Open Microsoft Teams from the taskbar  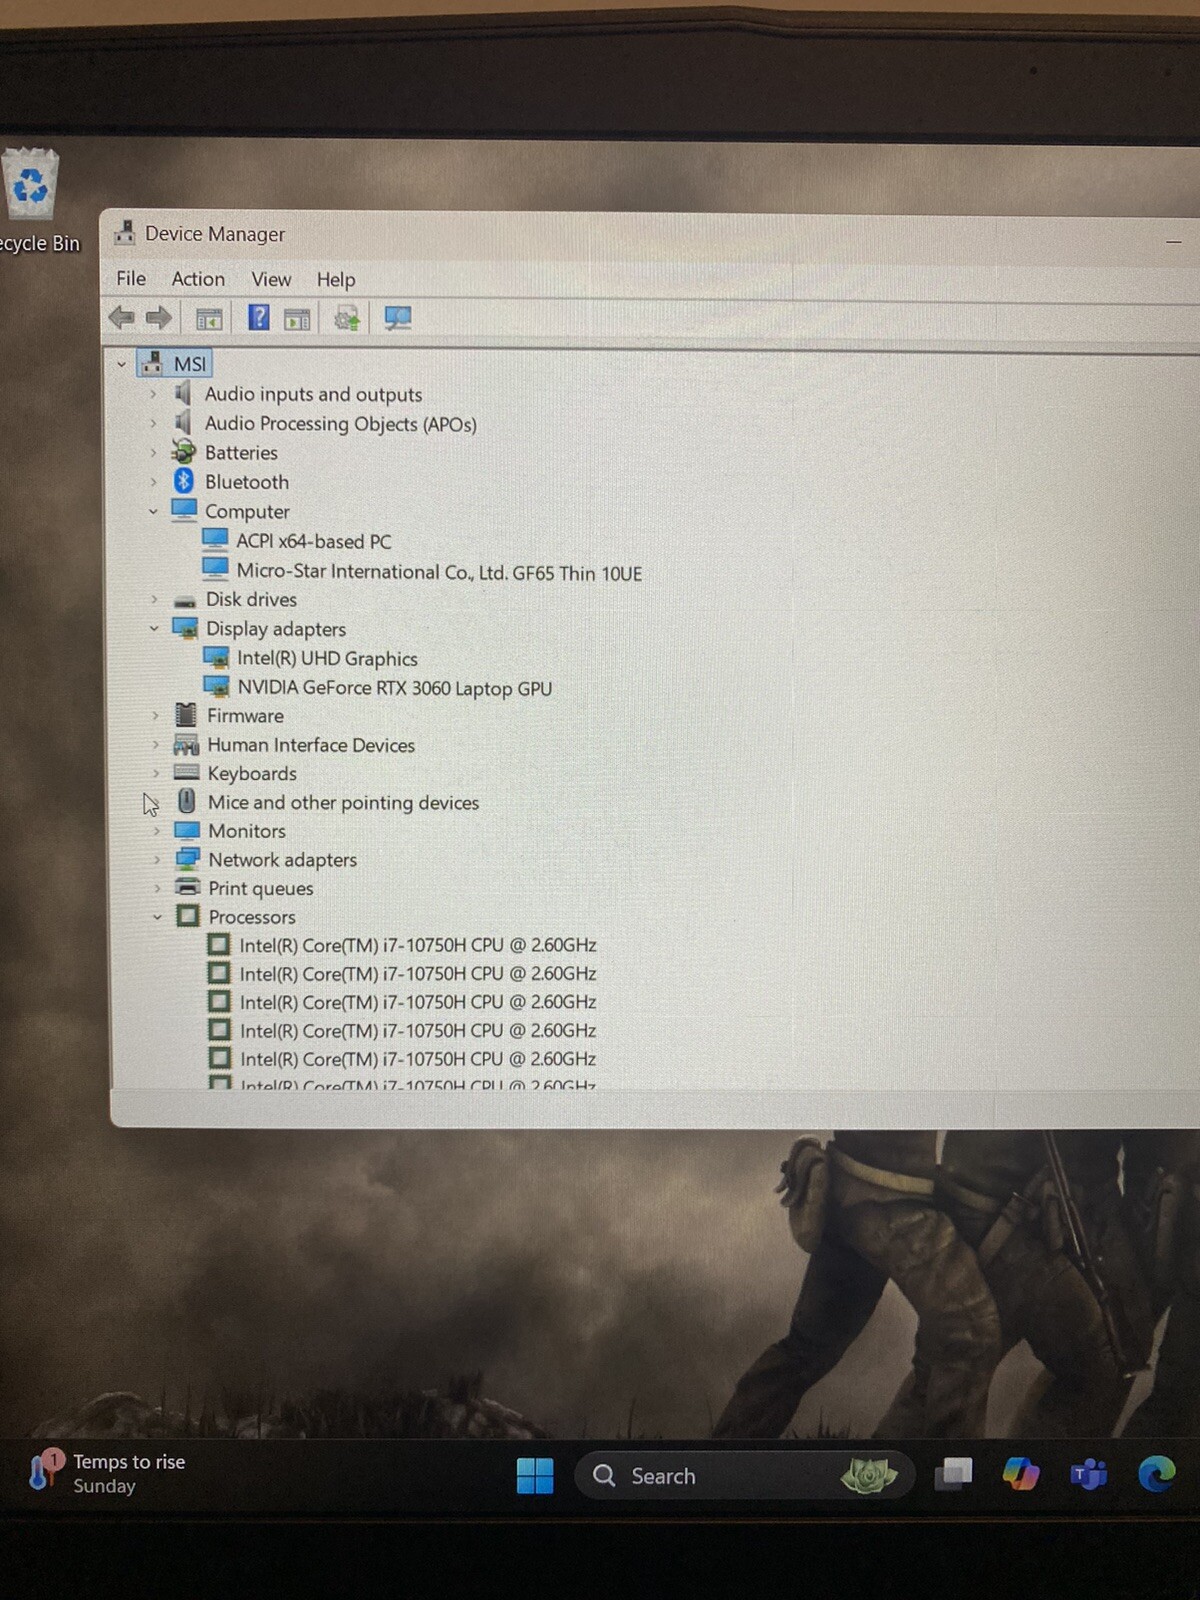click(1088, 1474)
